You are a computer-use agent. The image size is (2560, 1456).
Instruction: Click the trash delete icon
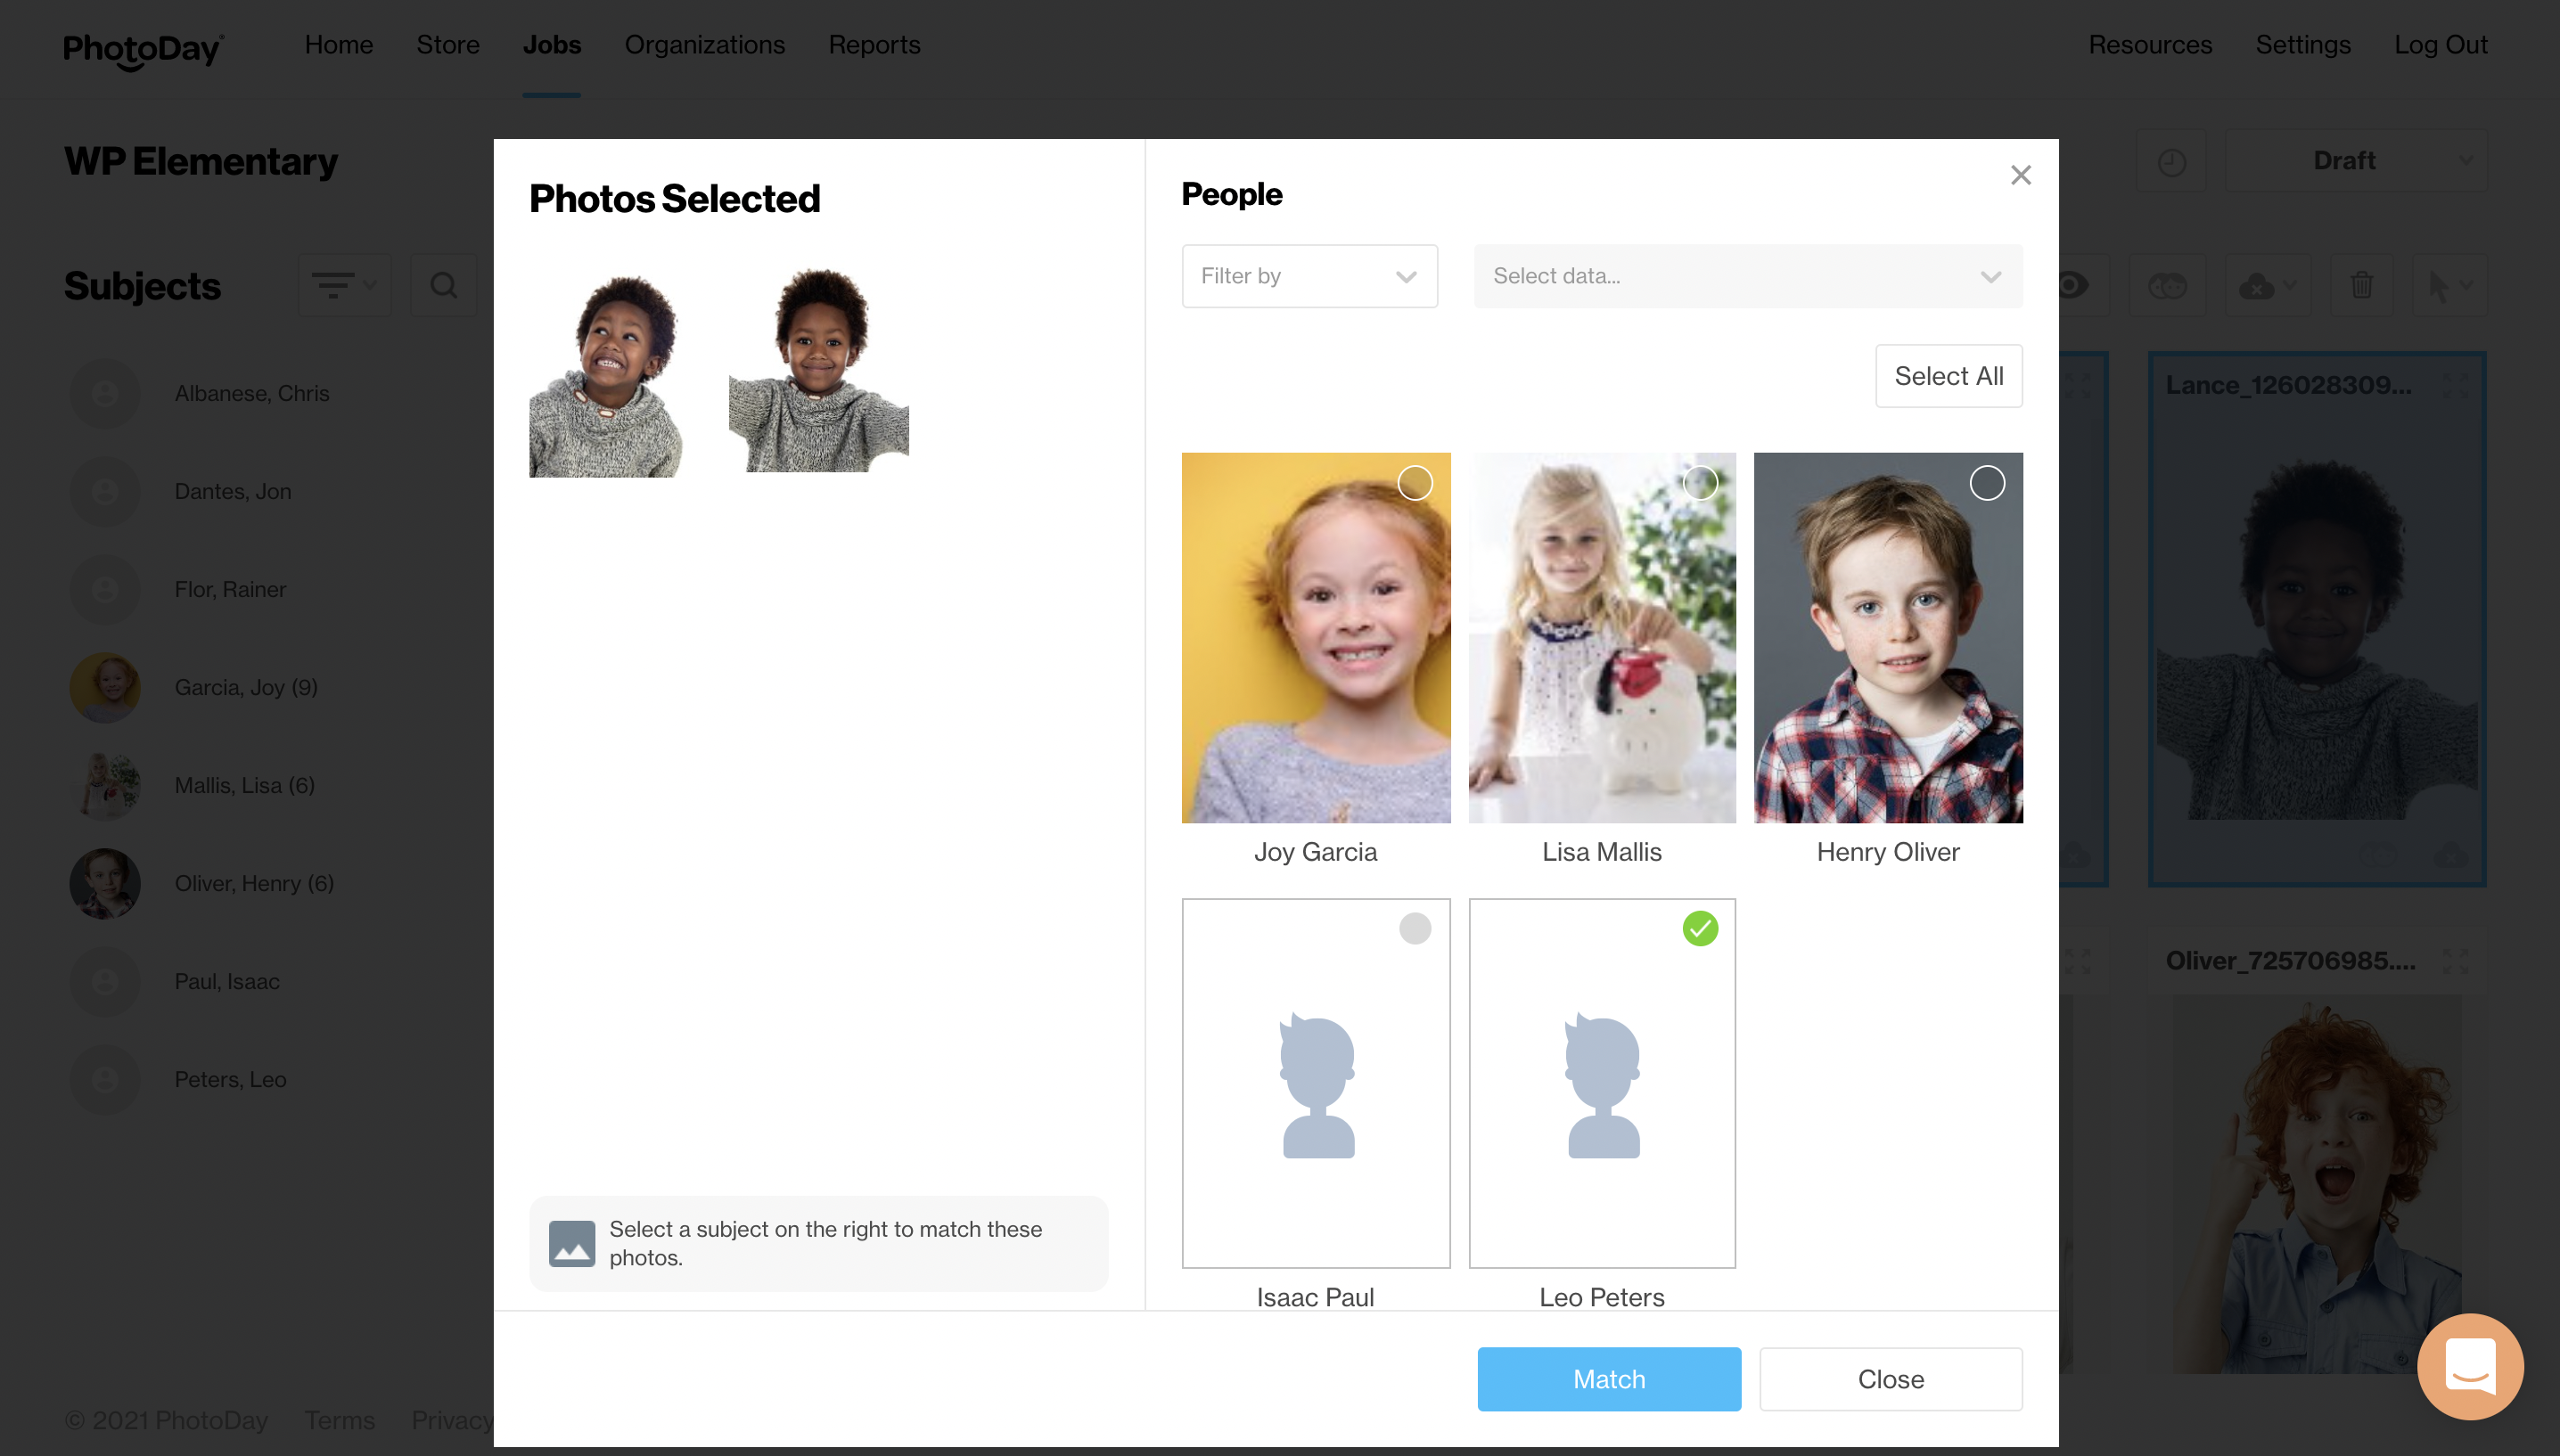tap(2362, 286)
